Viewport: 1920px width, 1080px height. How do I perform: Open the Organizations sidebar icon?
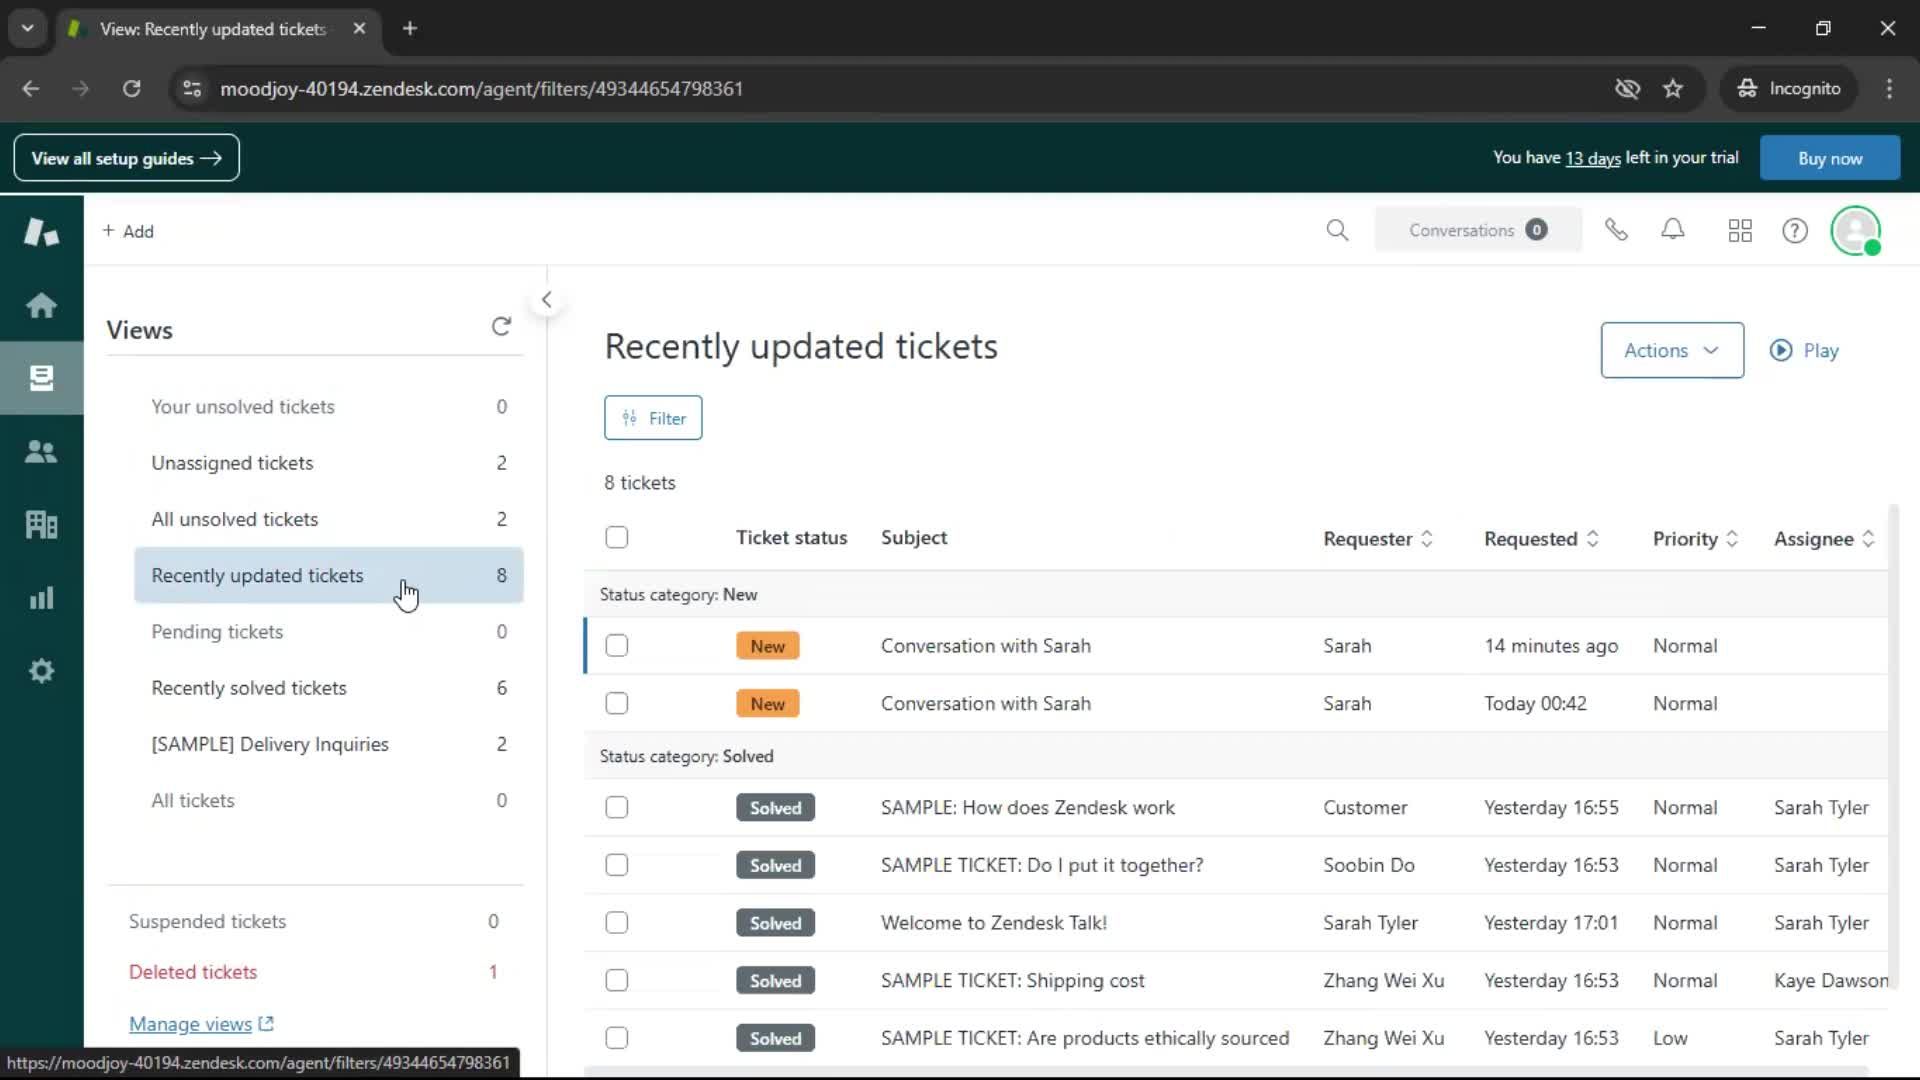pyautogui.click(x=41, y=525)
